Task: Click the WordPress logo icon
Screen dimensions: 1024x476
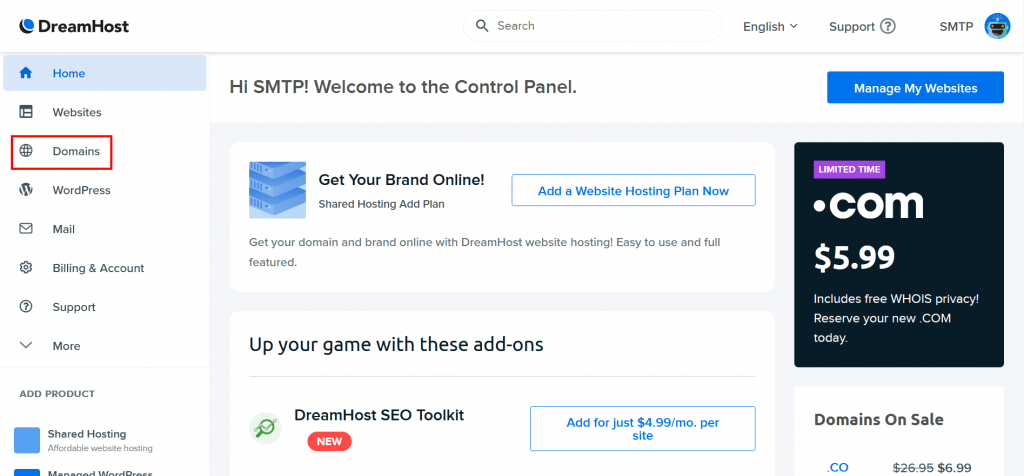Action: (26, 190)
